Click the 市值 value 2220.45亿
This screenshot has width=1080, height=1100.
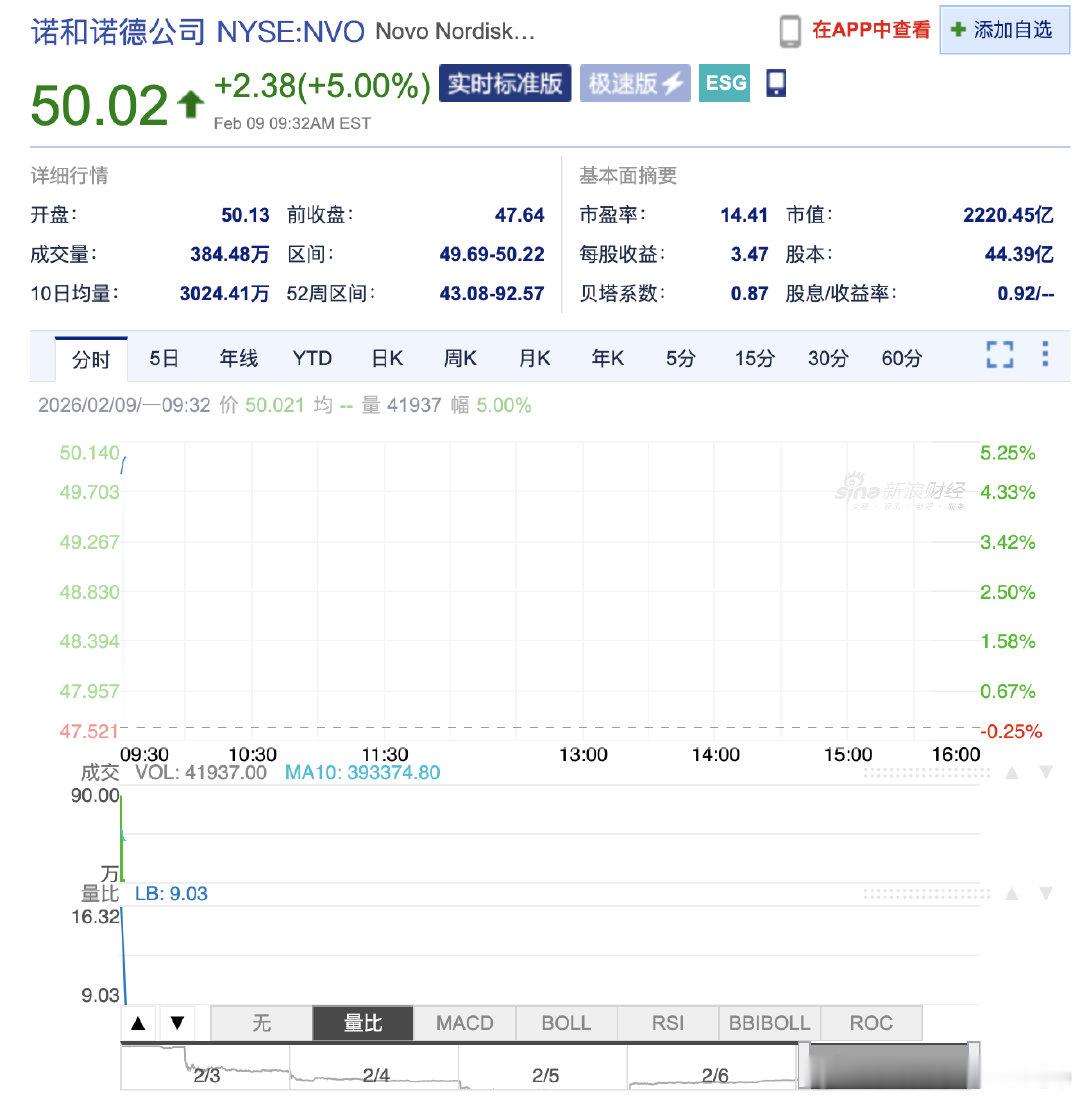point(1008,215)
